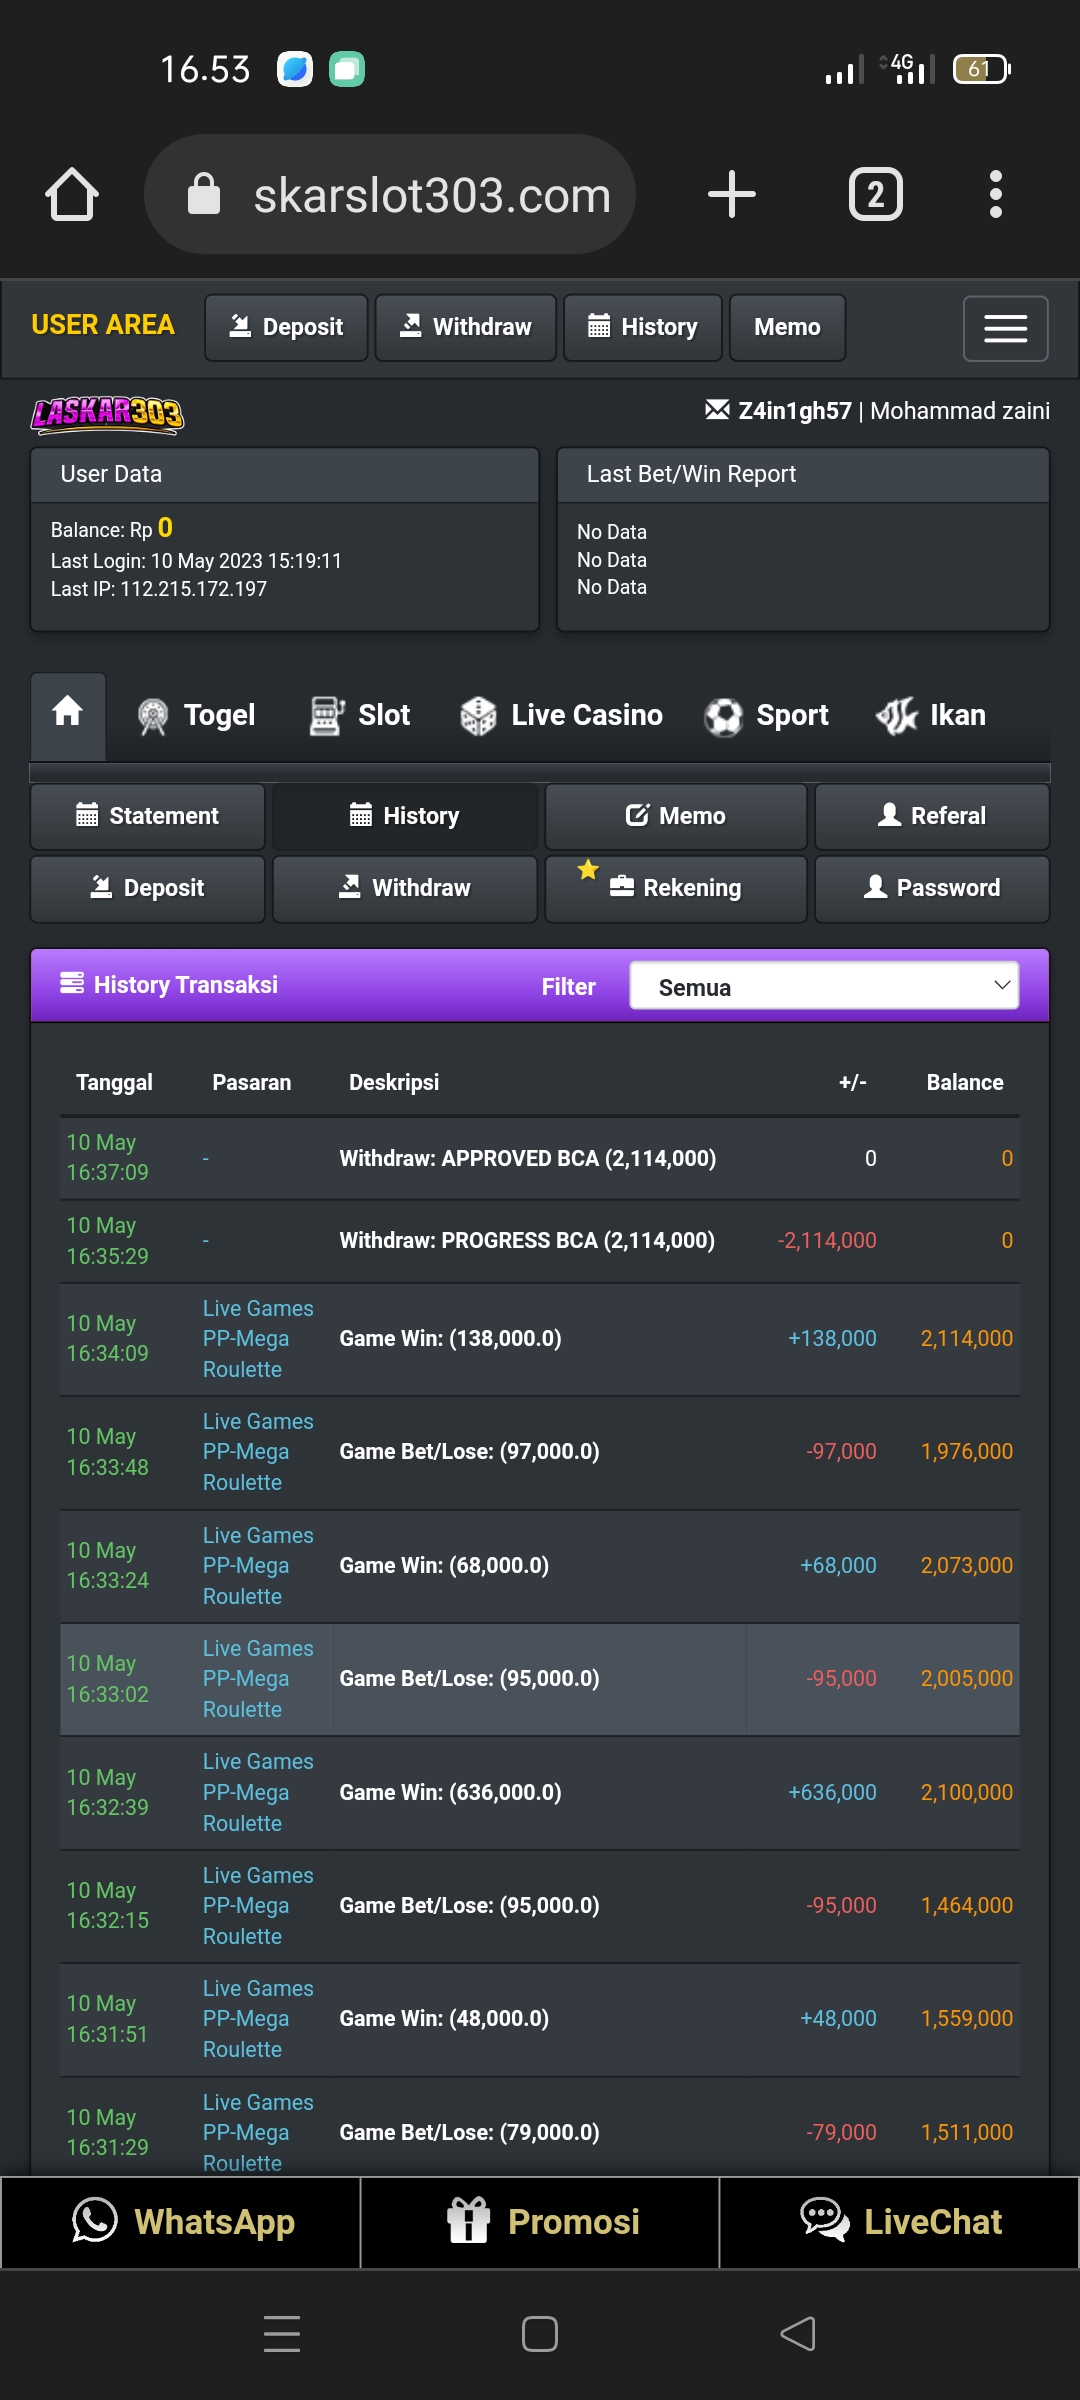This screenshot has height=2400, width=1080.
Task: Tap the browser home icon
Action: coord(72,194)
